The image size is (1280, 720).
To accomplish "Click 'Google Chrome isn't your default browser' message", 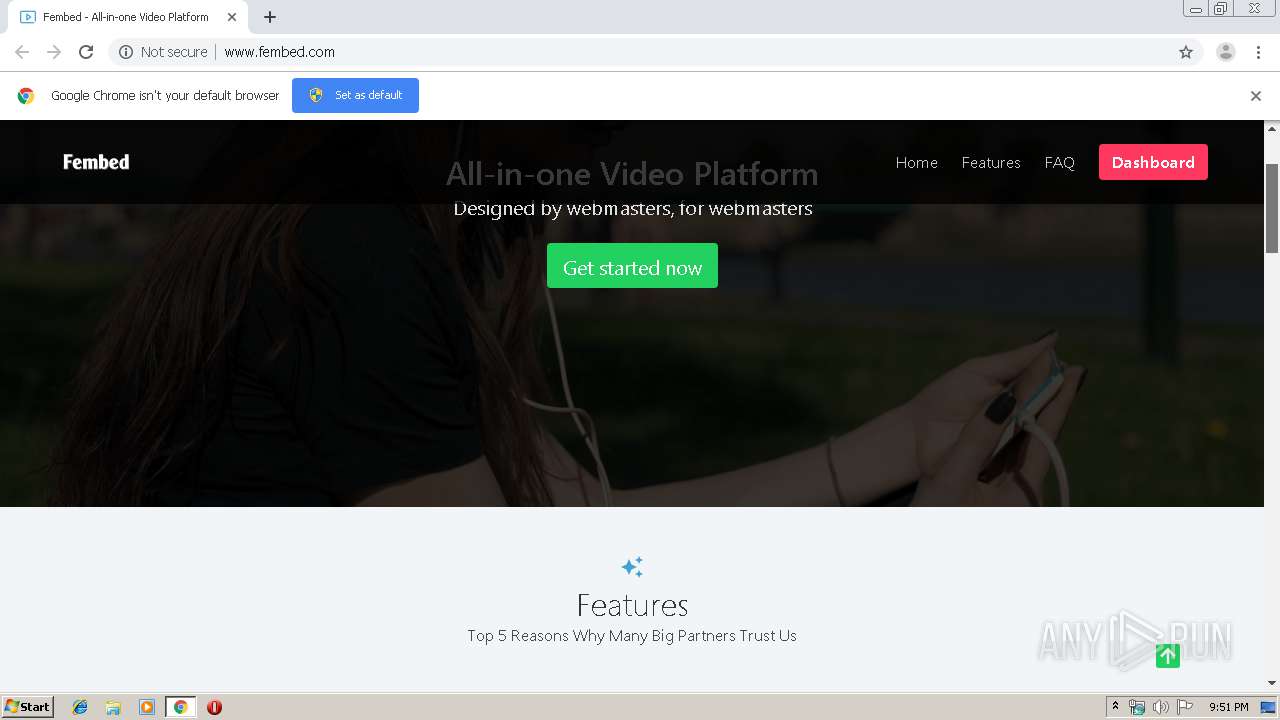I will click(x=165, y=96).
